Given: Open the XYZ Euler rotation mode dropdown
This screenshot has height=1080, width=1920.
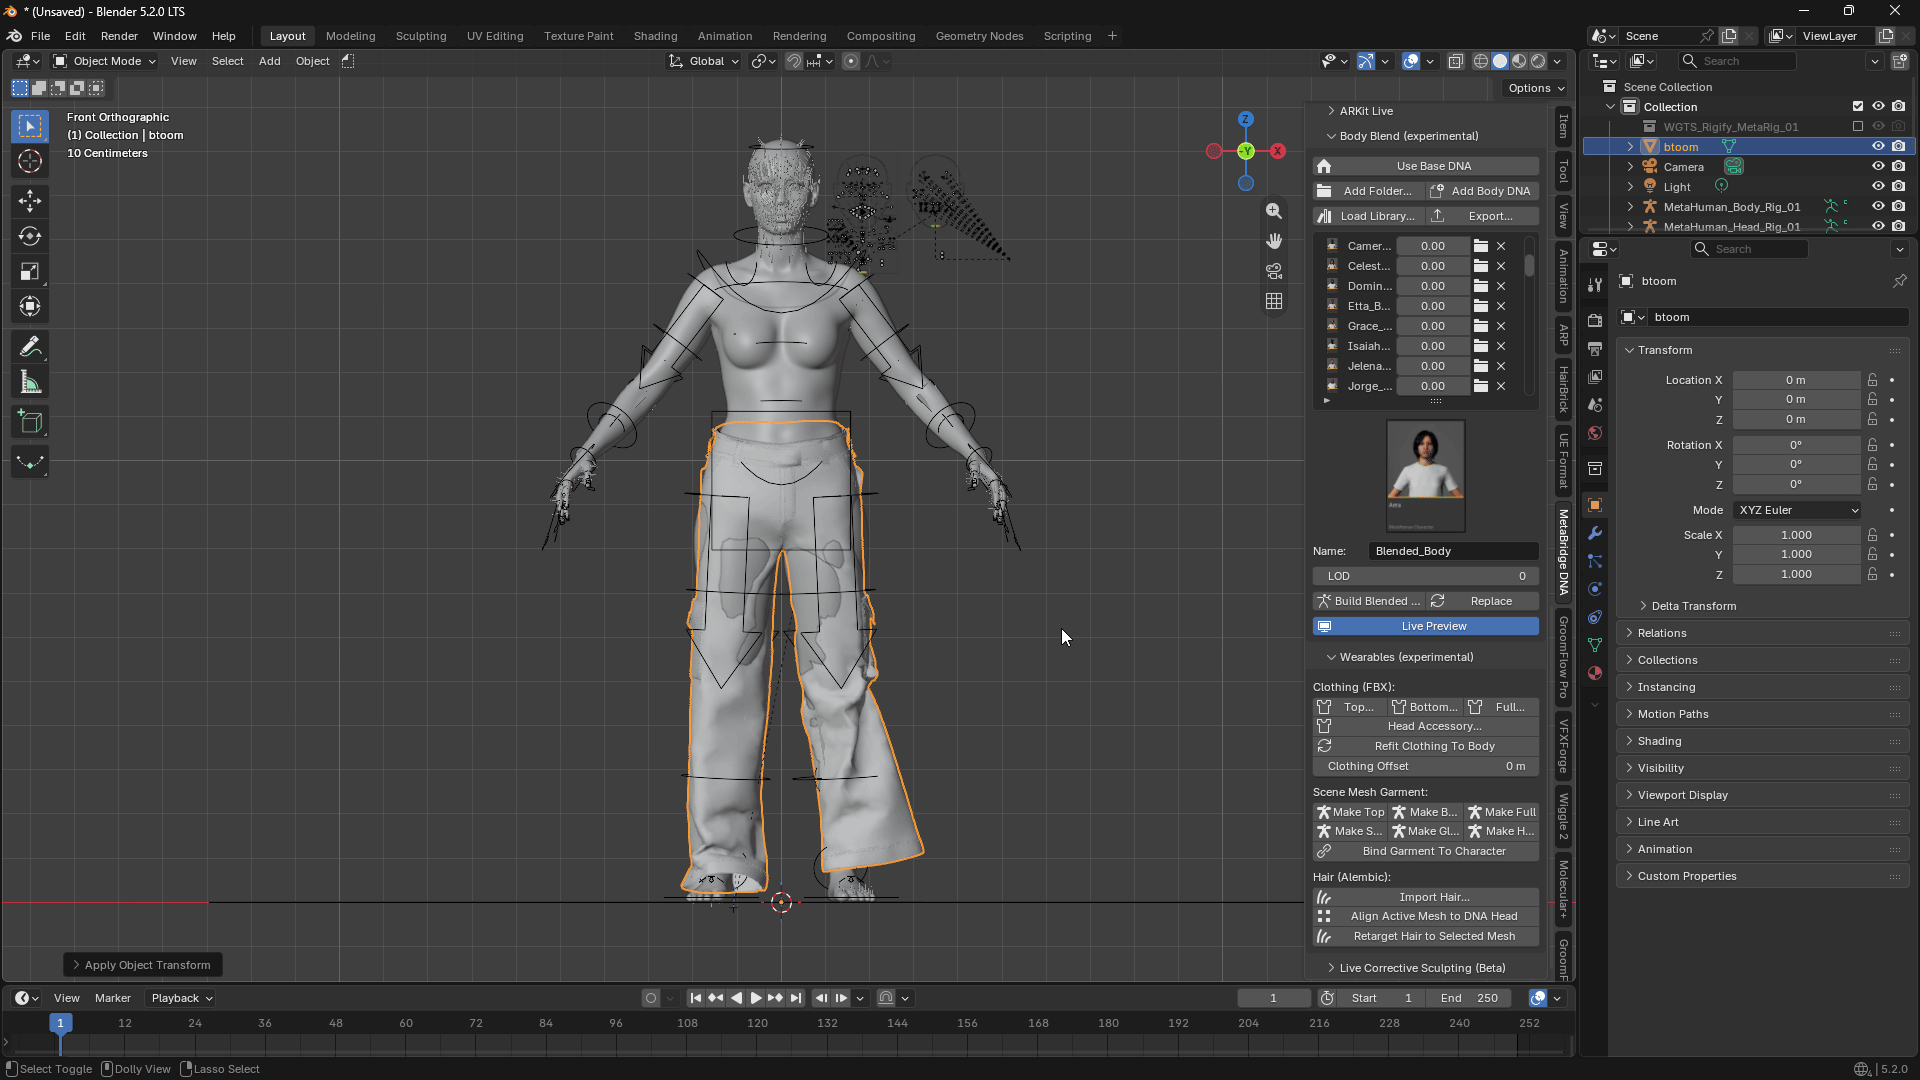Looking at the screenshot, I should click(x=1797, y=510).
